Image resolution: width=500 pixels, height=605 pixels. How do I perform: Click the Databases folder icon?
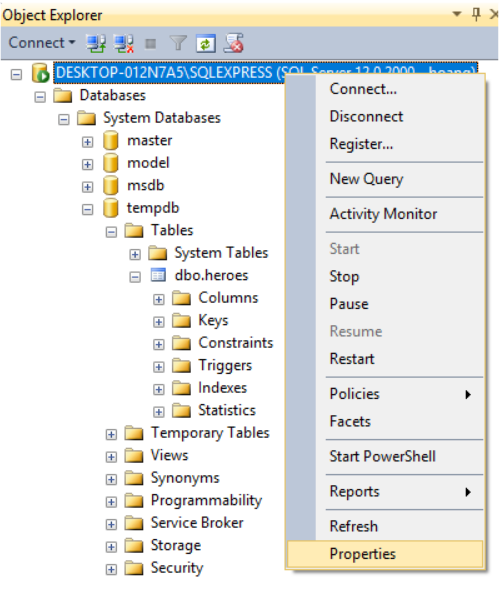point(63,95)
